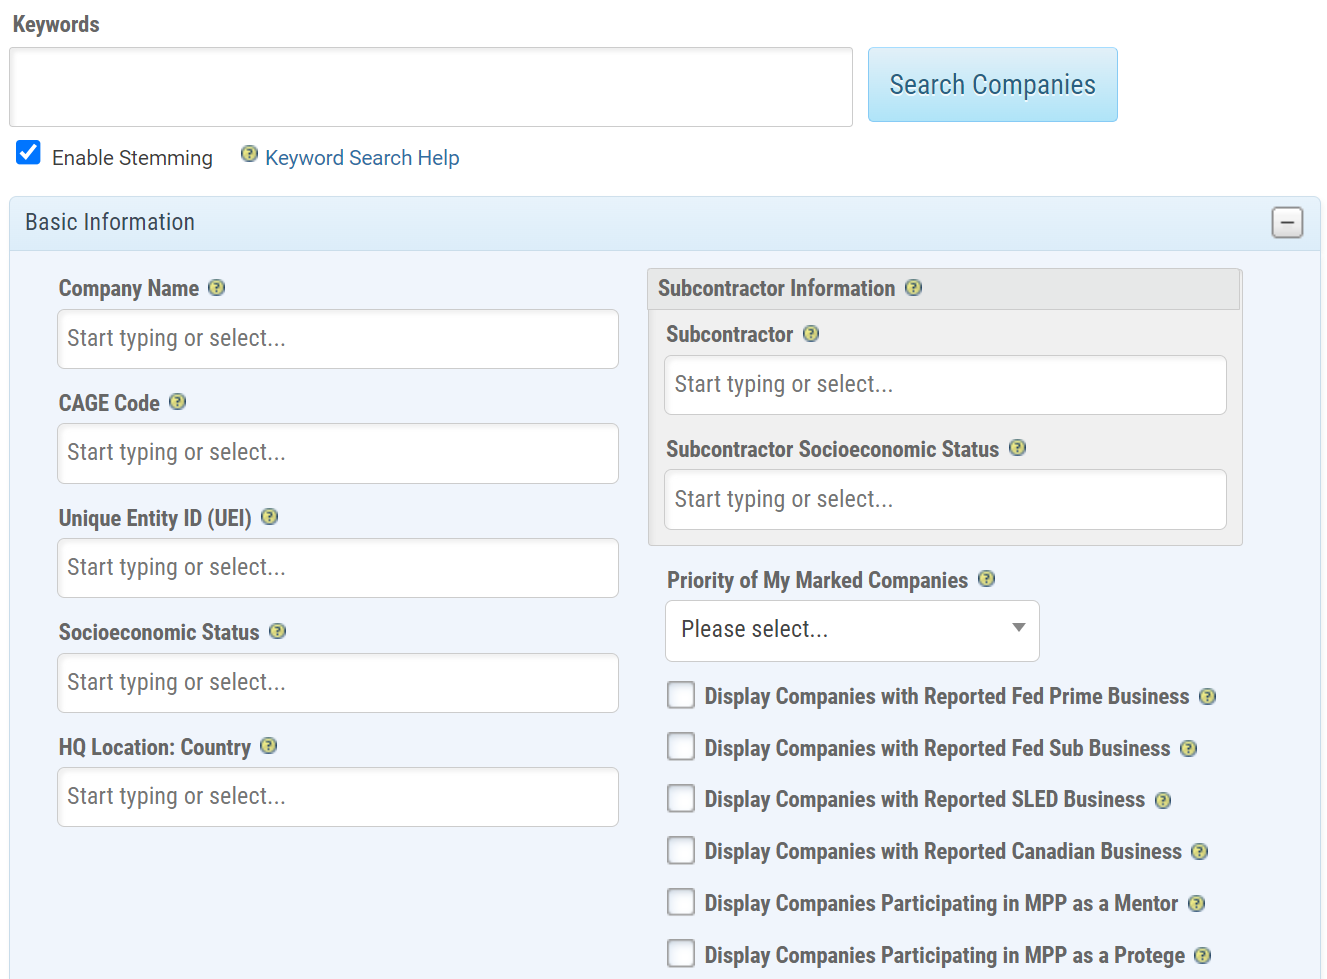Show help for HQ Location: Country

click(268, 746)
